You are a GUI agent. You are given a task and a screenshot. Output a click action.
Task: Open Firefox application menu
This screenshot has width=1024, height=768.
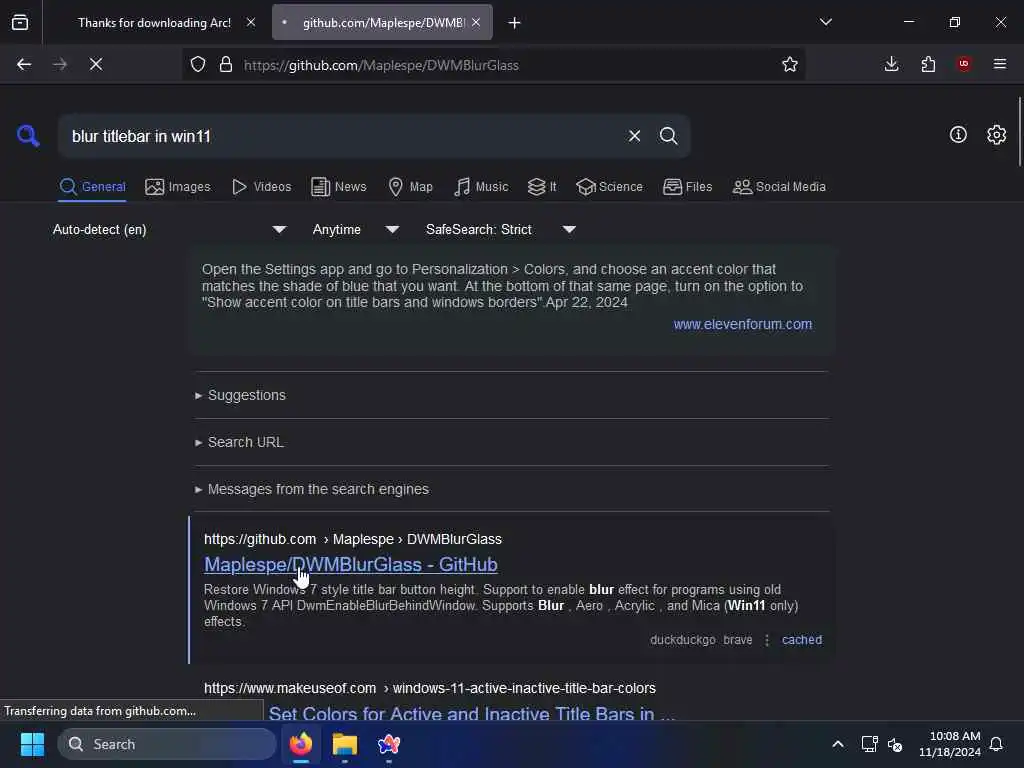1000,64
